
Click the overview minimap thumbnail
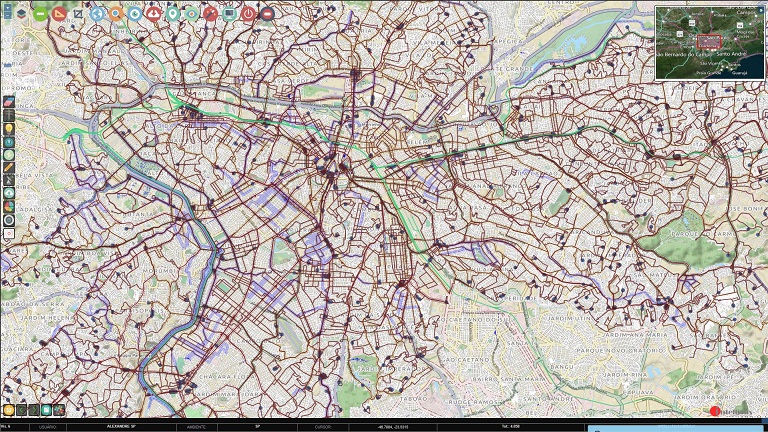709,42
